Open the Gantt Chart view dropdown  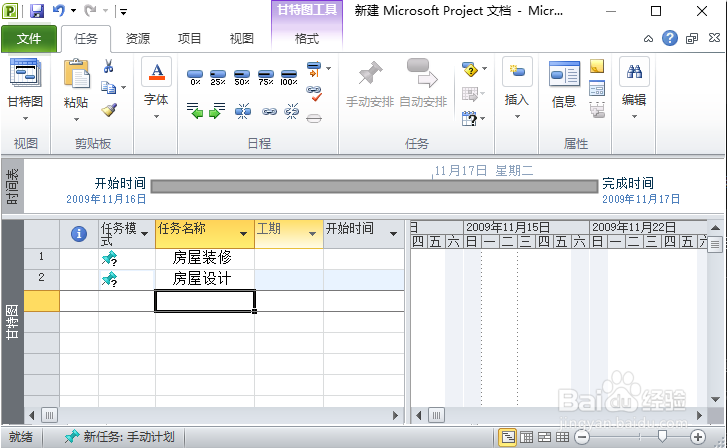(26, 118)
